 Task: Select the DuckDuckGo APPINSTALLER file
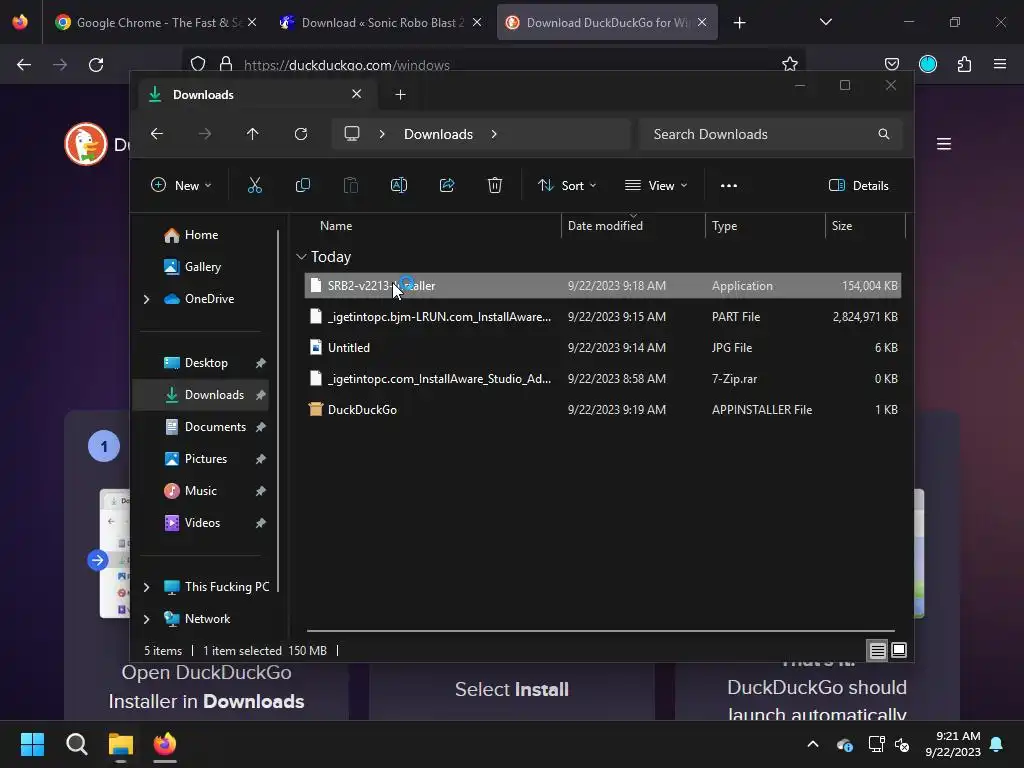603,410
